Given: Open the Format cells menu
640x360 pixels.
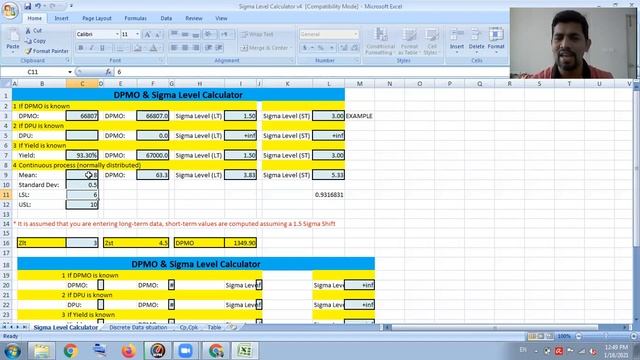Looking at the screenshot, I should pyautogui.click(x=496, y=40).
